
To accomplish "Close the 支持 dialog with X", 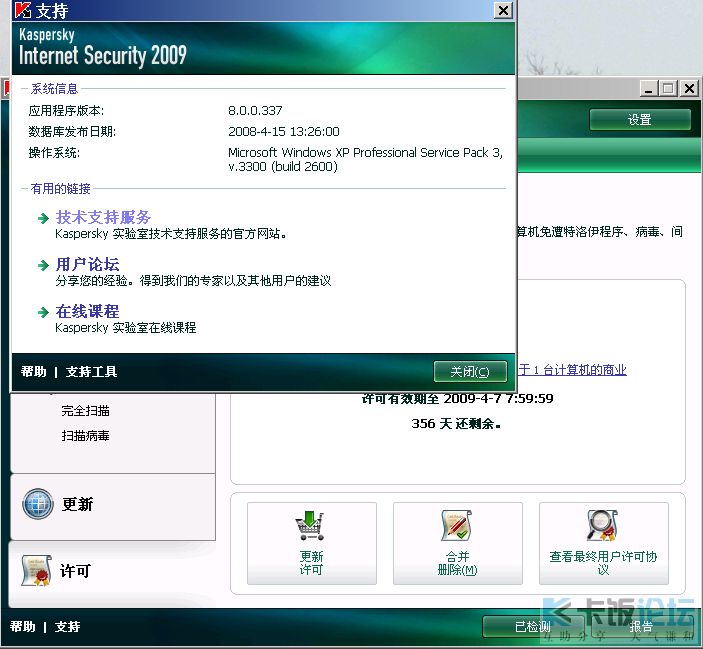I will tap(503, 10).
